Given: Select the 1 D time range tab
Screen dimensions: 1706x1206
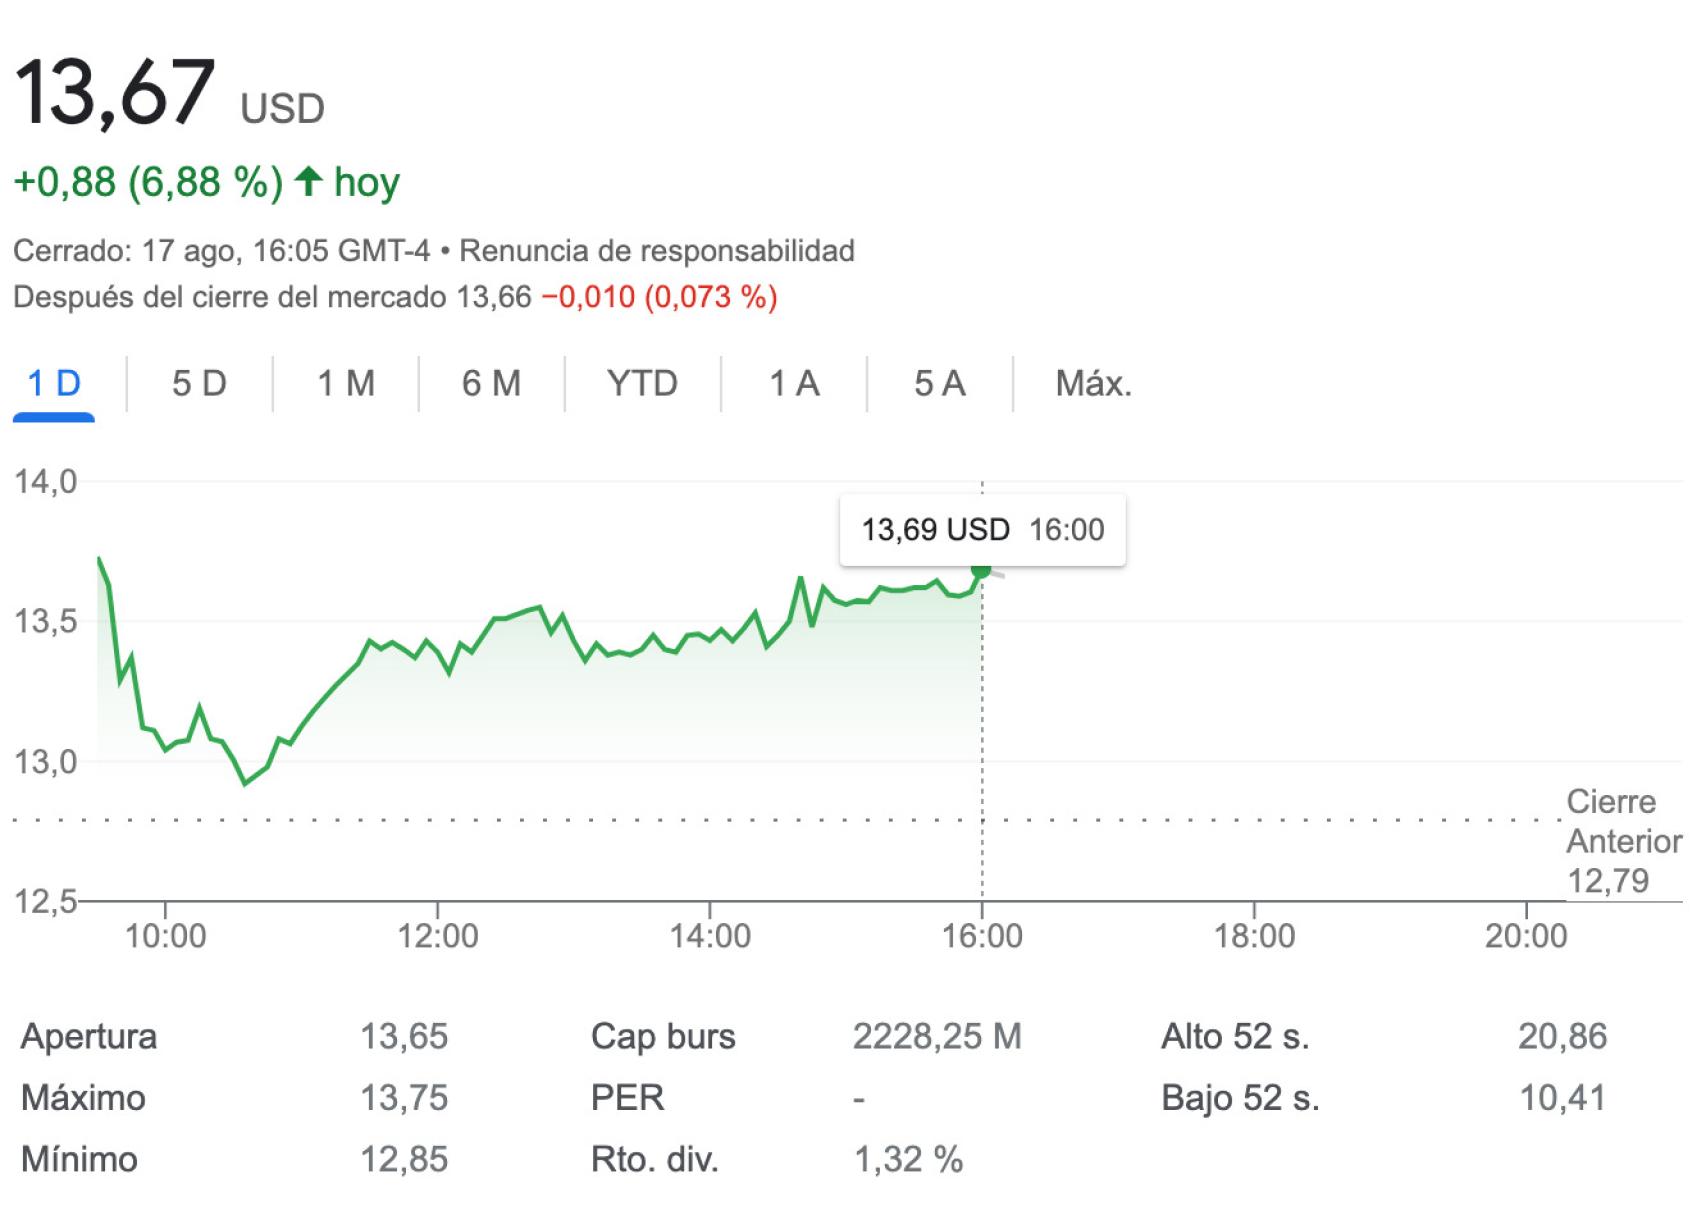Looking at the screenshot, I should pos(54,383).
